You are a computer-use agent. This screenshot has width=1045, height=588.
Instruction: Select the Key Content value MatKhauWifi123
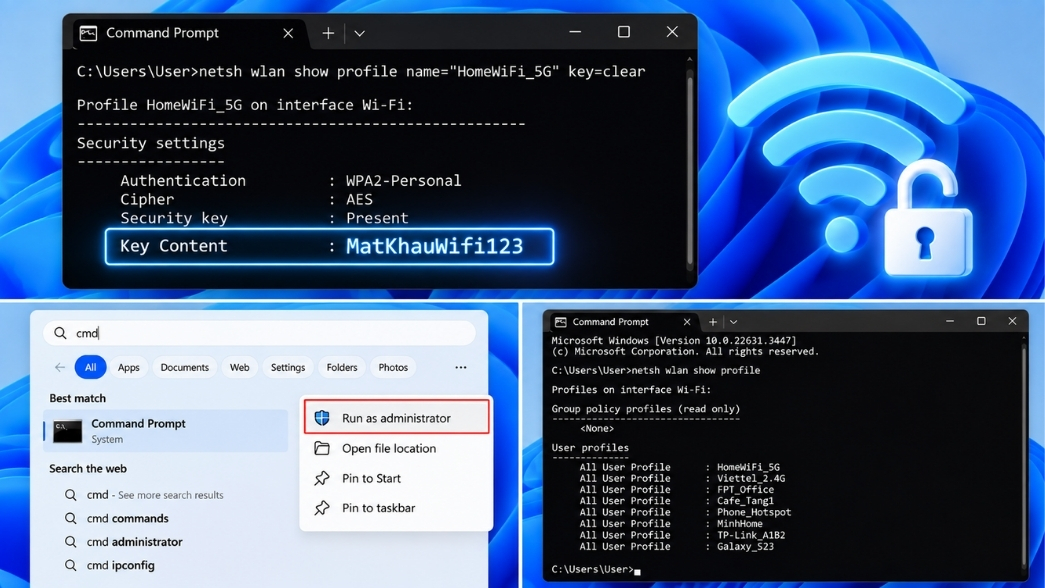click(435, 246)
